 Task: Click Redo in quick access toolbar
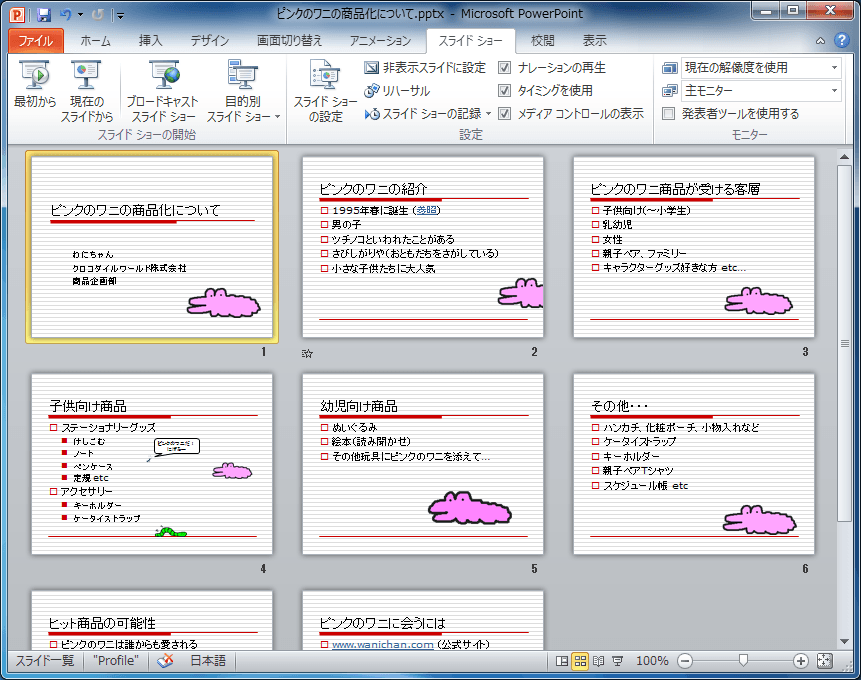pyautogui.click(x=98, y=14)
